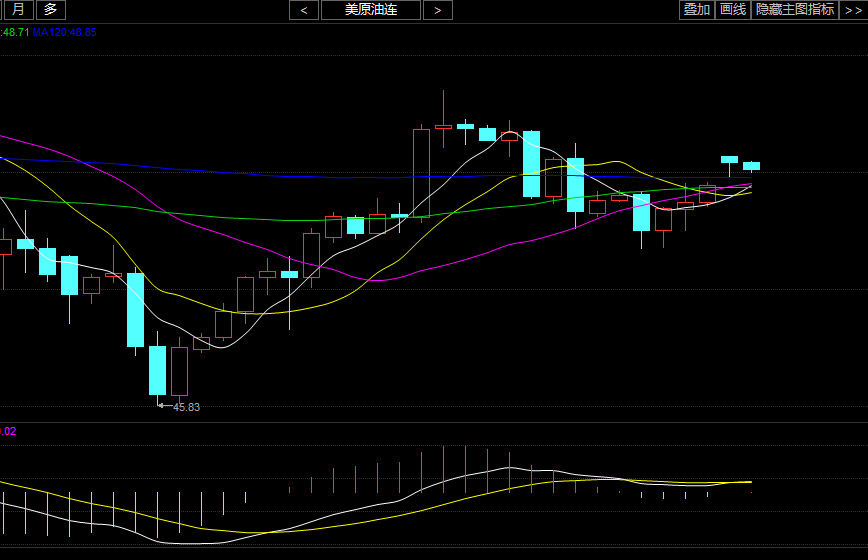868x560 pixels.
Task: Click the candle with the highest upper wick
Action: [443, 126]
